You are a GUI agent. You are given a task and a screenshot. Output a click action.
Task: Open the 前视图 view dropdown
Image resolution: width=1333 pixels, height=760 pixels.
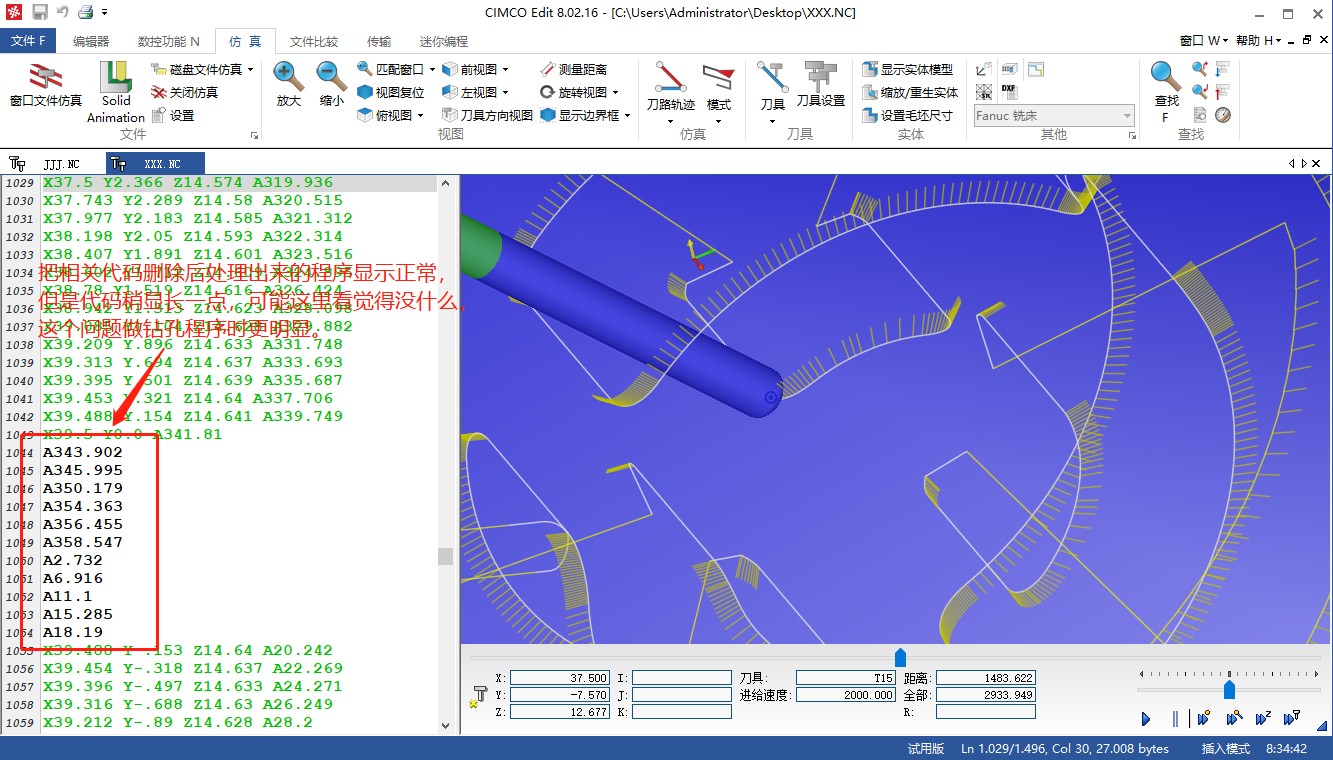click(x=505, y=69)
